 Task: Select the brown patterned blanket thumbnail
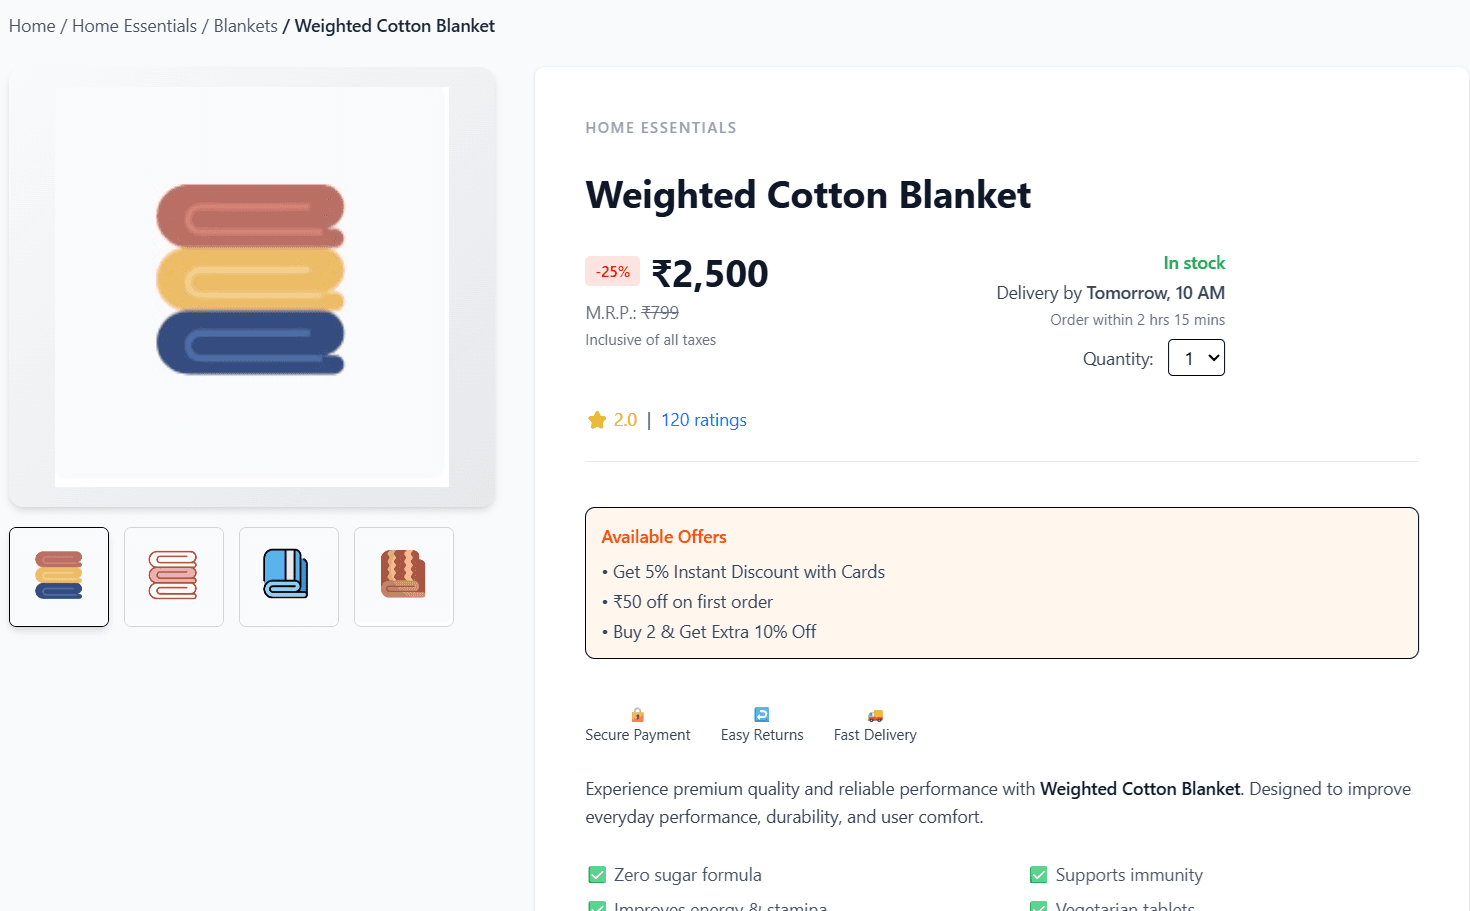coord(404,577)
